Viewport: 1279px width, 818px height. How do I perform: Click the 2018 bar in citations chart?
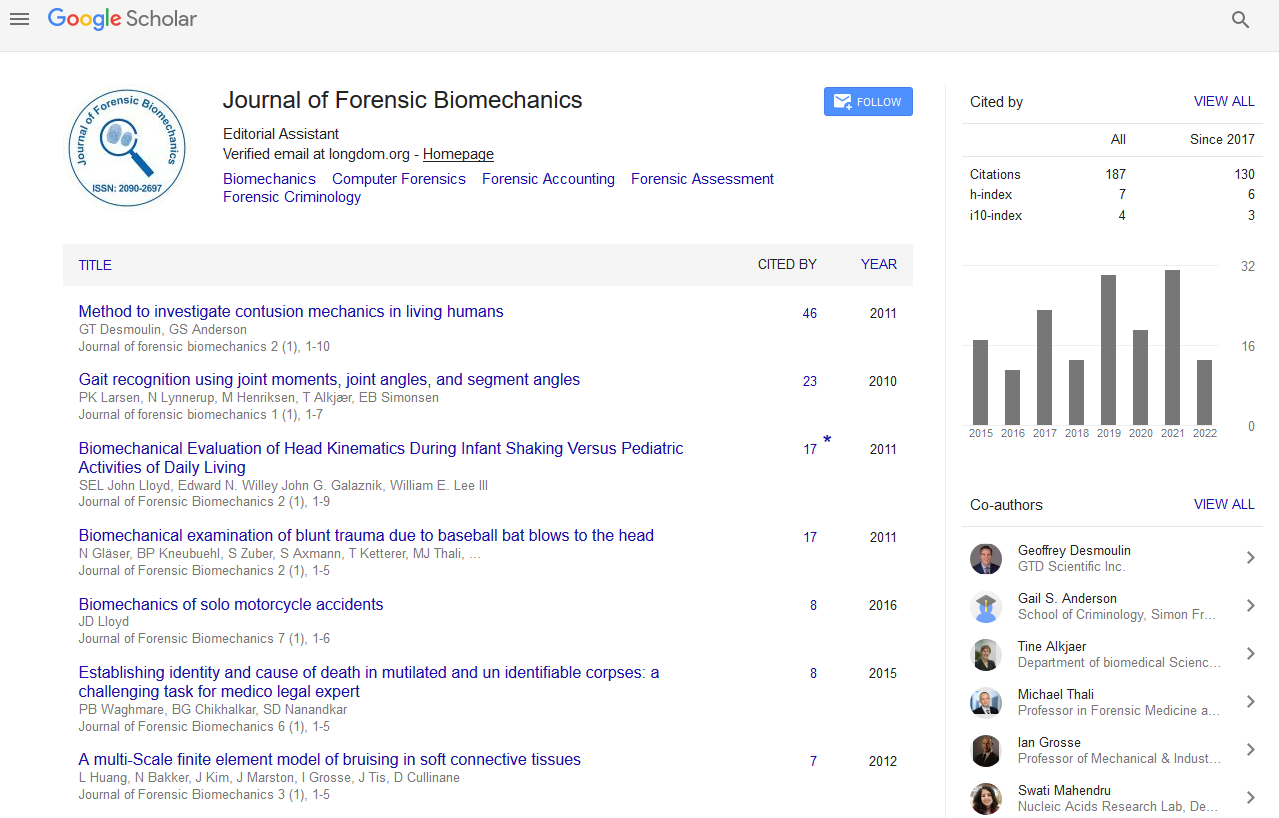1076,393
